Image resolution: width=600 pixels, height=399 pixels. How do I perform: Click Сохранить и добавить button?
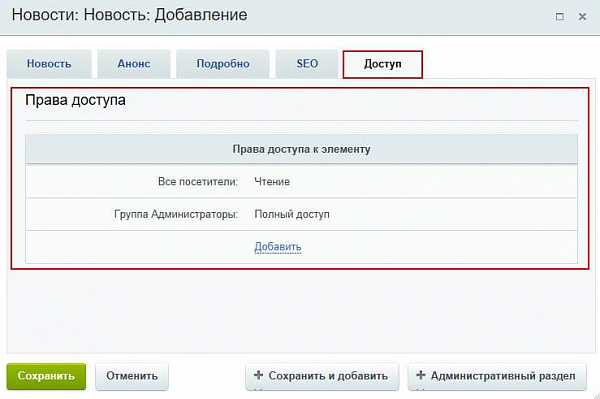click(322, 376)
